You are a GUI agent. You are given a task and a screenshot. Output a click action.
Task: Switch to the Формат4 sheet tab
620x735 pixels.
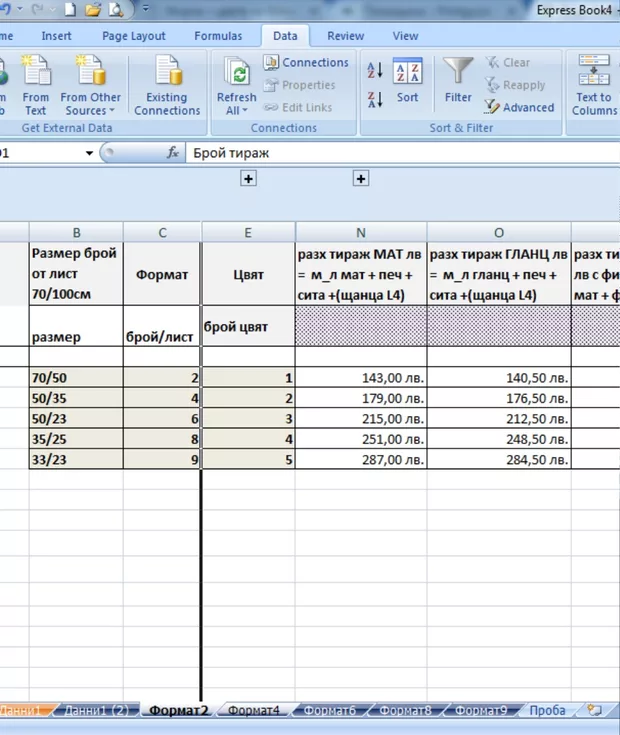click(x=254, y=711)
